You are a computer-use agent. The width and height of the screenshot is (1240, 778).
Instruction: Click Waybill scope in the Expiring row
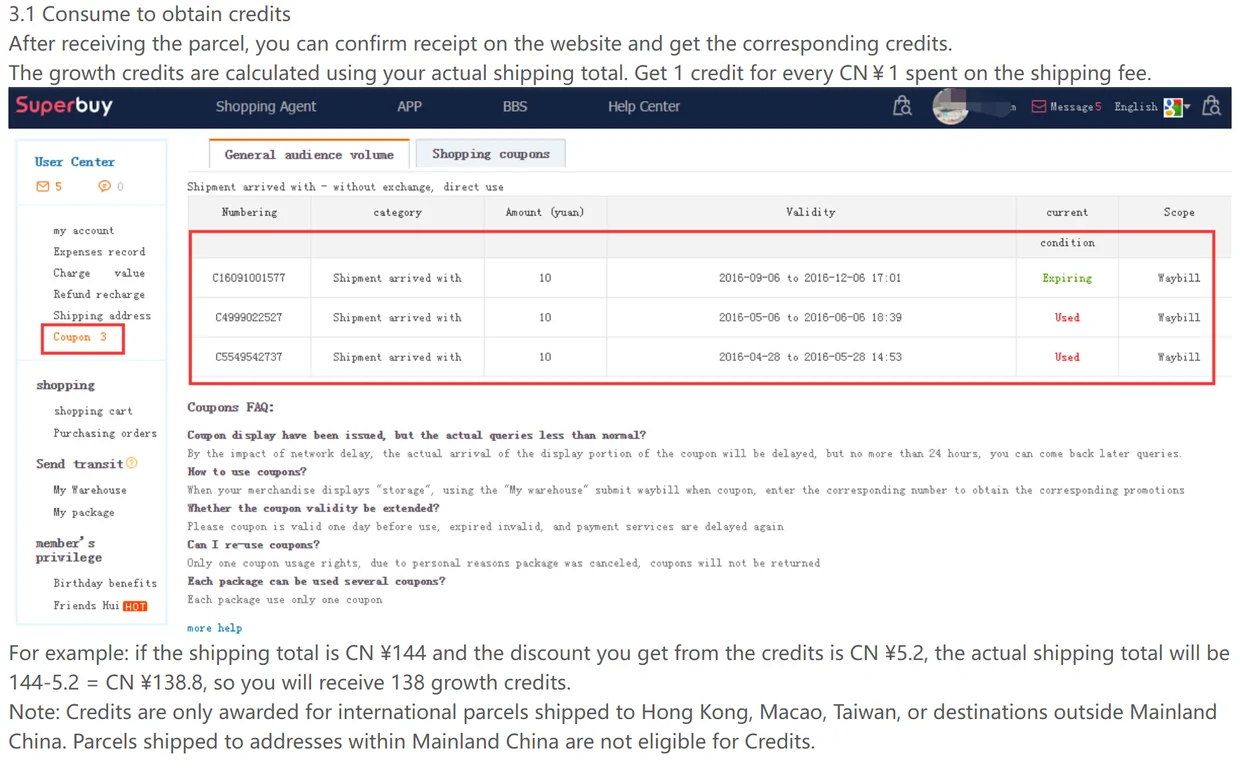1179,278
